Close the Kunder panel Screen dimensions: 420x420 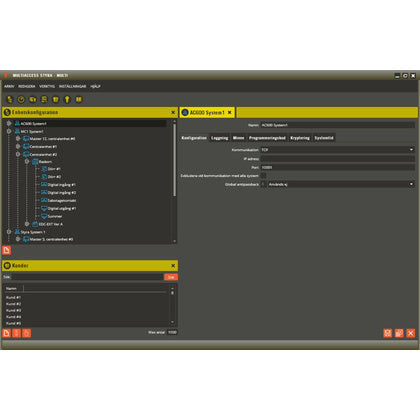point(173,266)
